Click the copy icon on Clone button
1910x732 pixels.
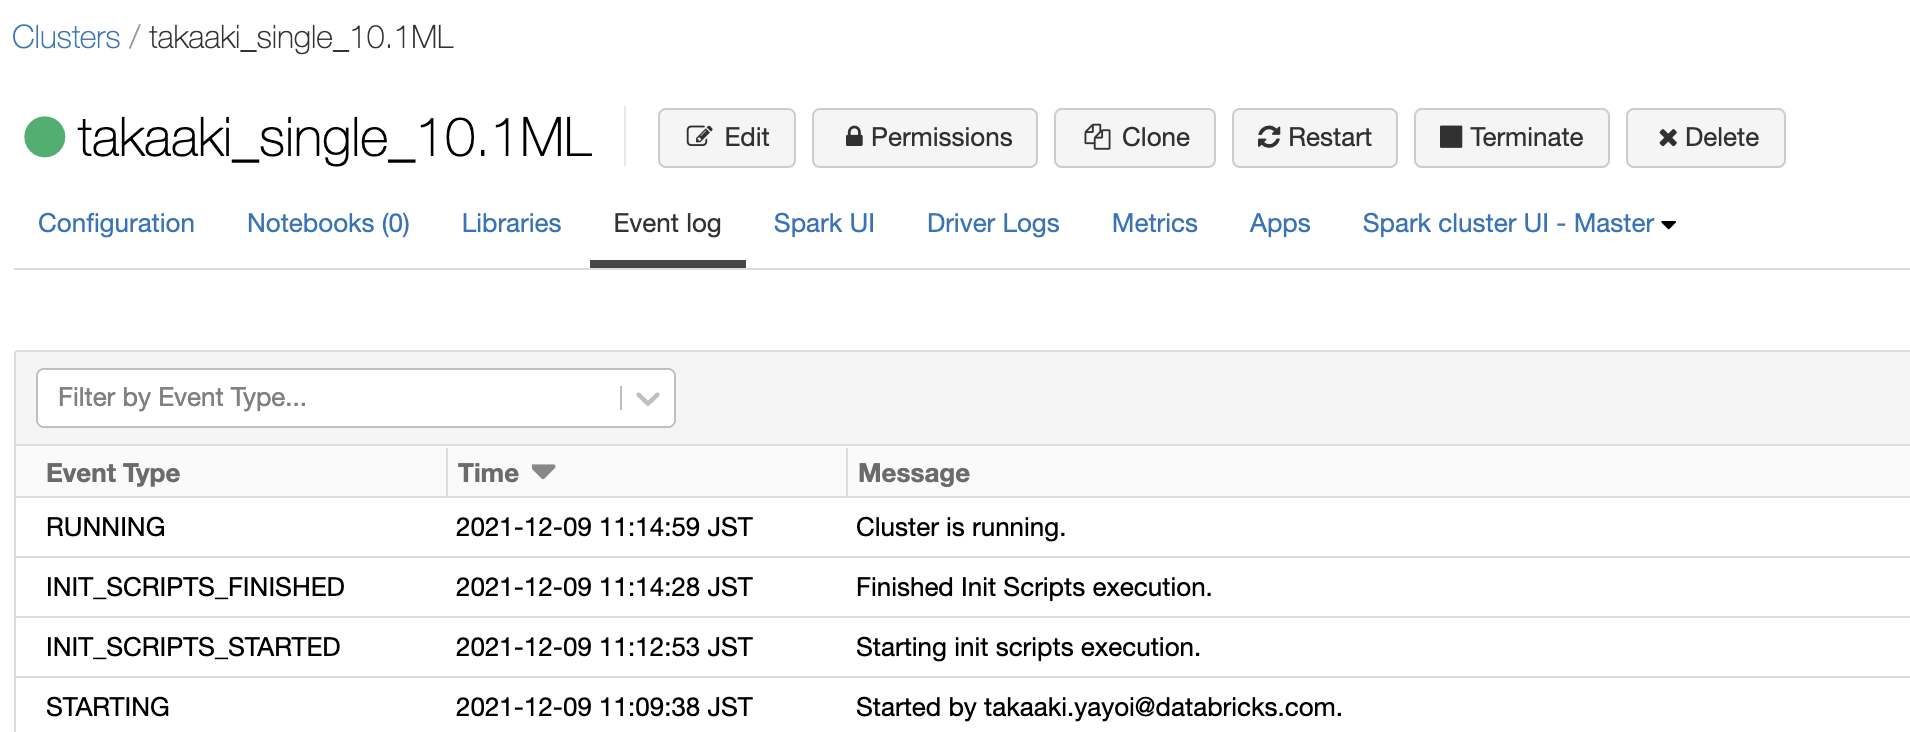pos(1097,137)
